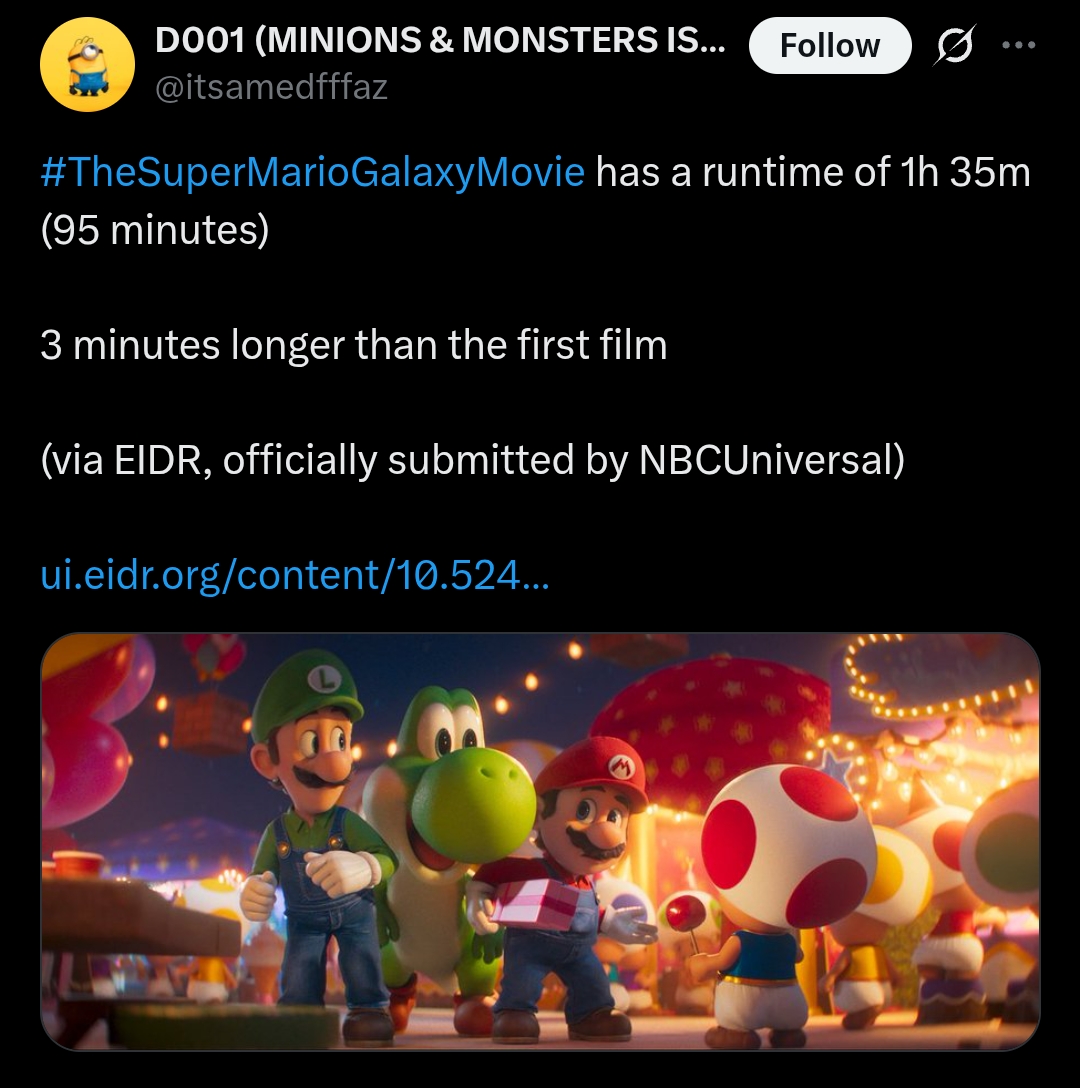The width and height of the screenshot is (1080, 1088).
Task: Click the '(via EIDR, officially submitted by NBCUniversal)' line
Action: (472, 460)
